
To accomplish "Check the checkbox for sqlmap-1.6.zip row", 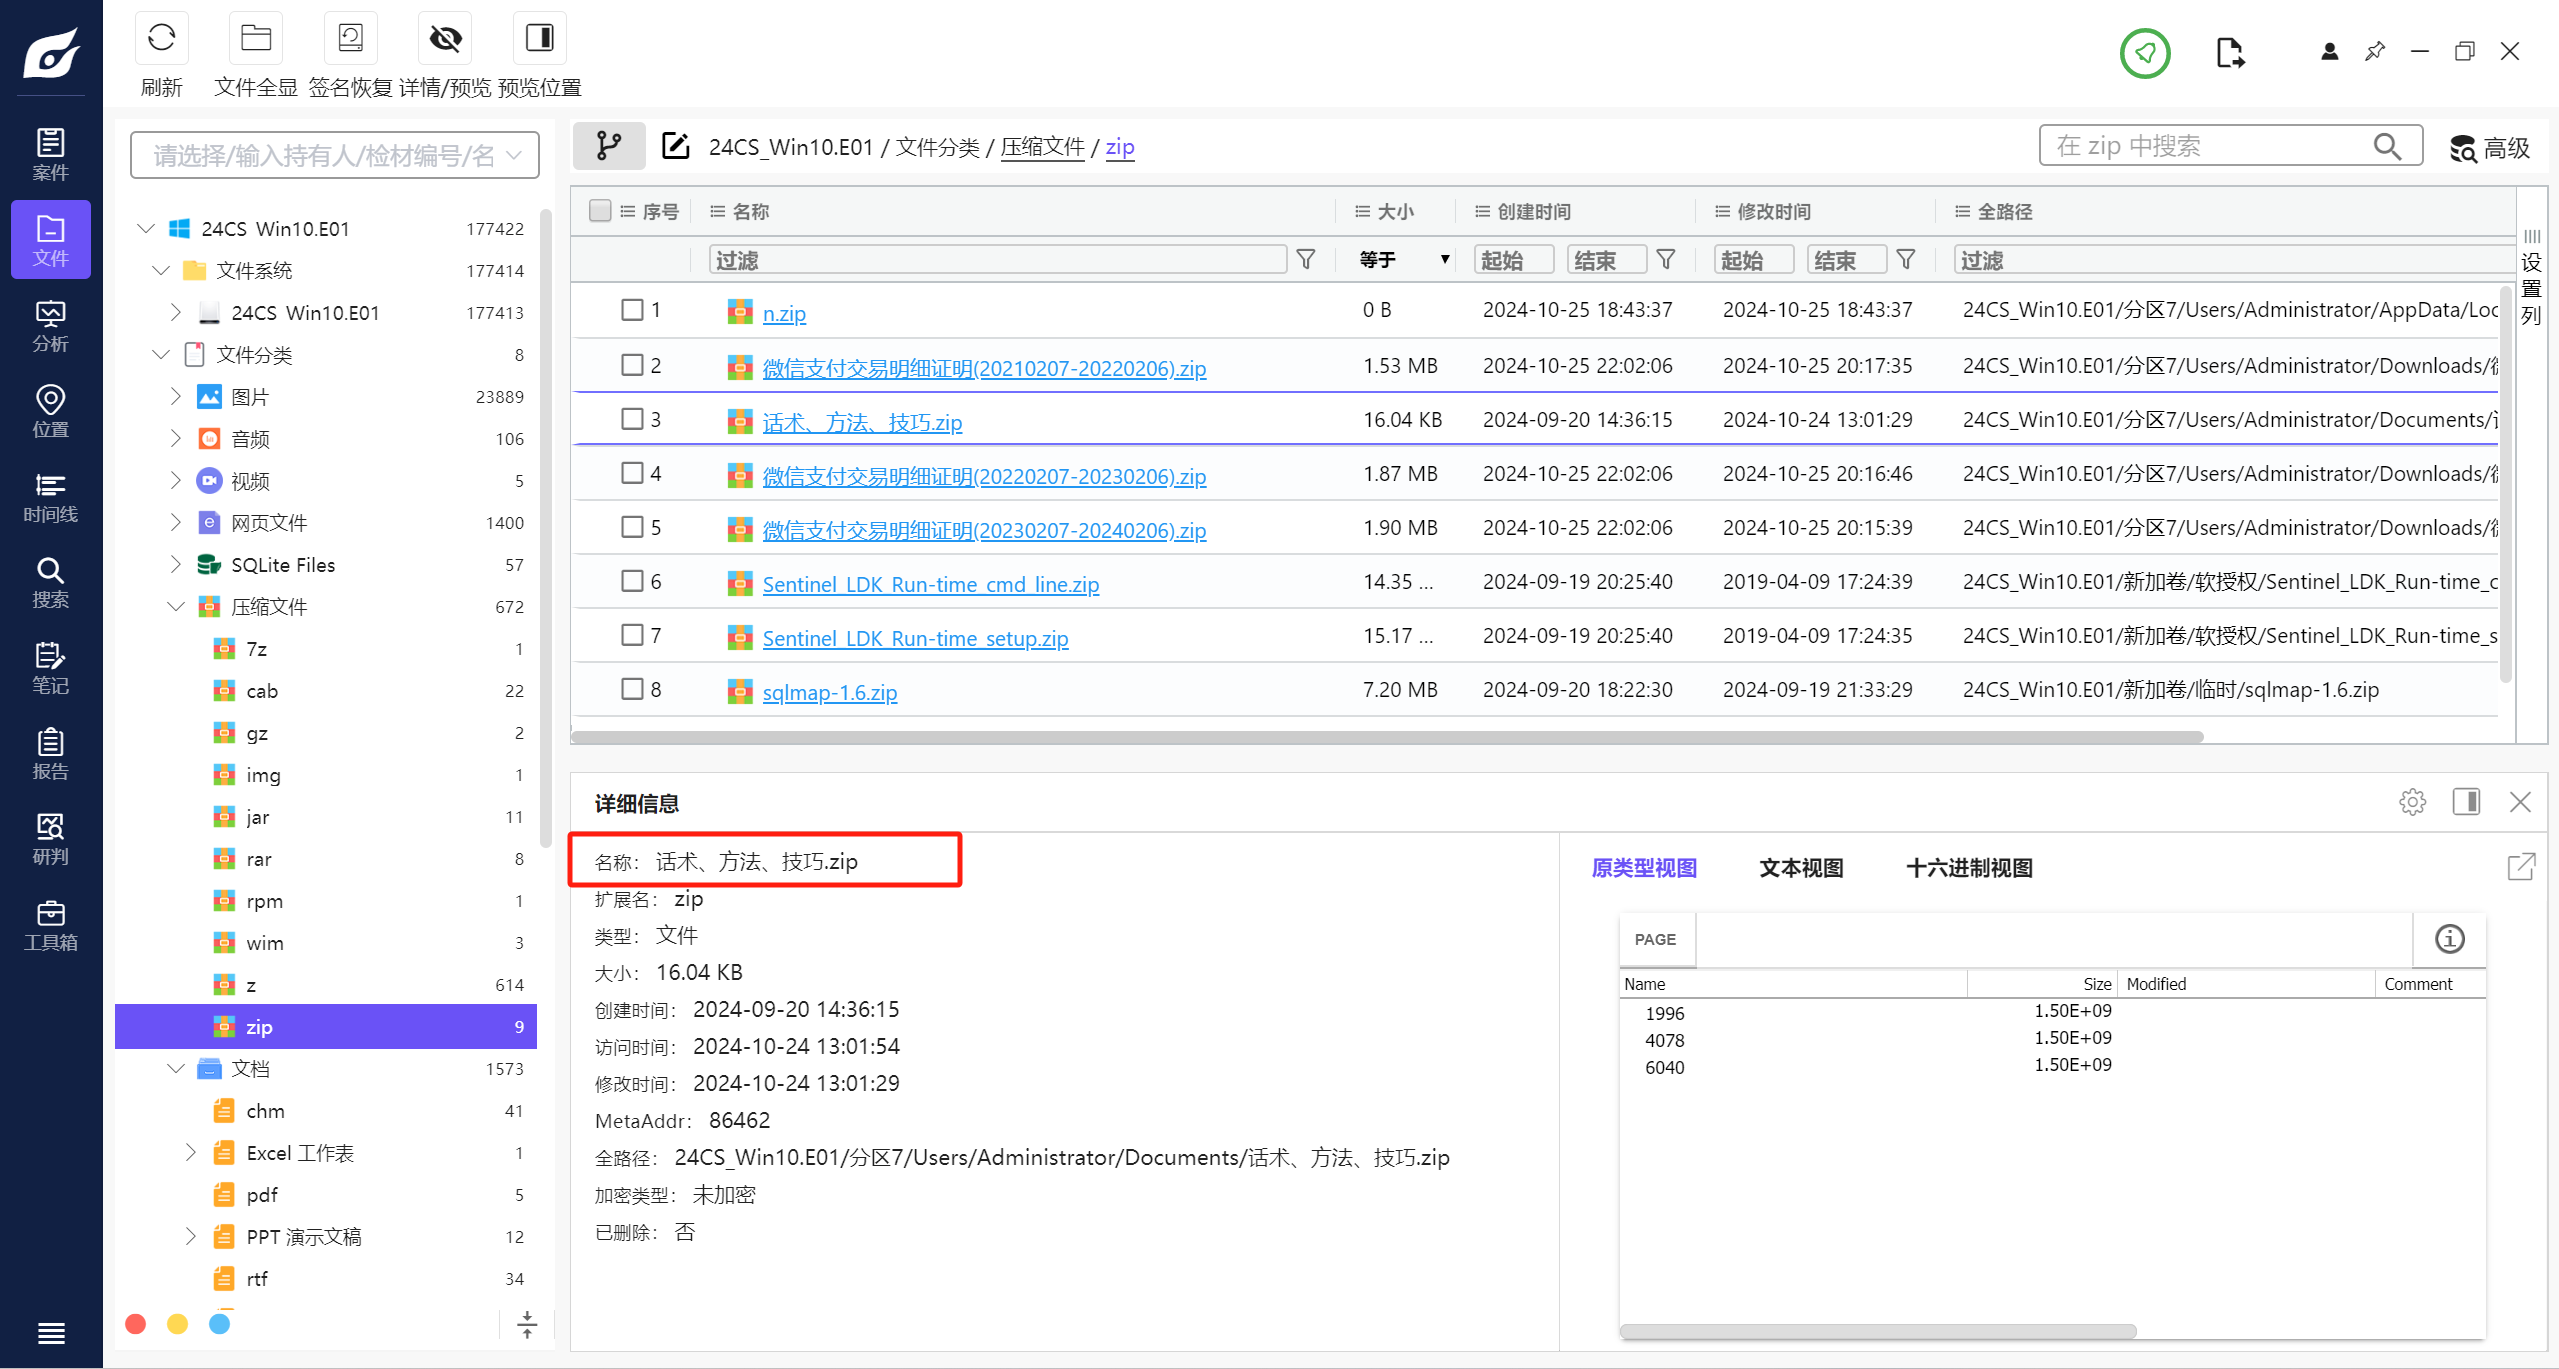I will [x=632, y=689].
